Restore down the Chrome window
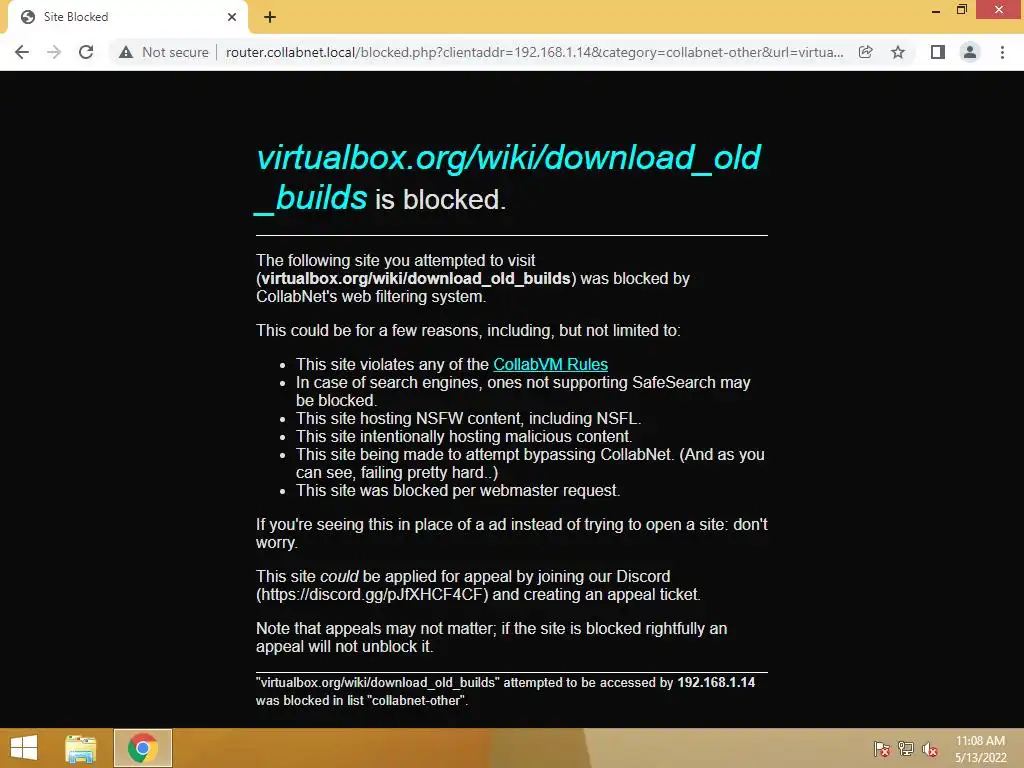 961,10
